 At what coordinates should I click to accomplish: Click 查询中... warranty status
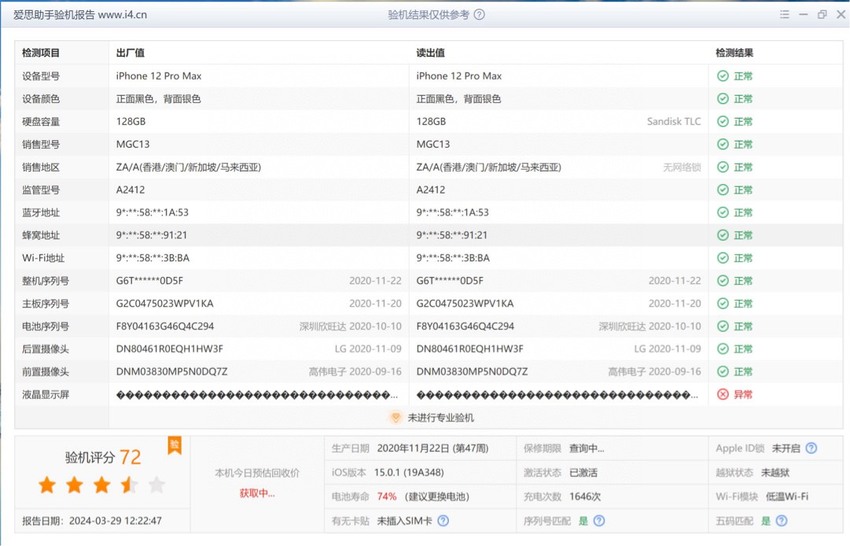[x=587, y=449]
